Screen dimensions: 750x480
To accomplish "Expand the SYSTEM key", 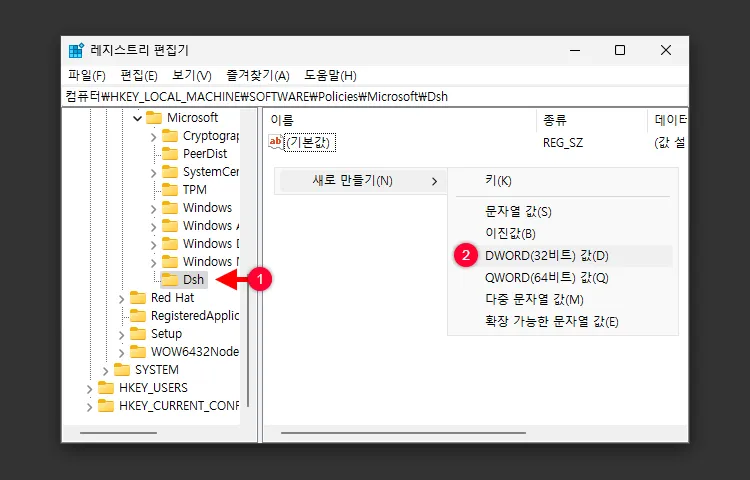I will [105, 371].
